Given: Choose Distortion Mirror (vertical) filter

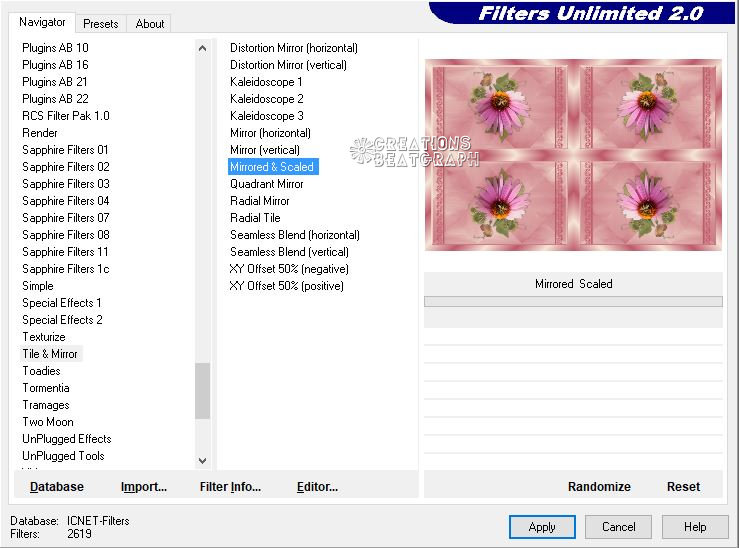Looking at the screenshot, I should [x=288, y=65].
